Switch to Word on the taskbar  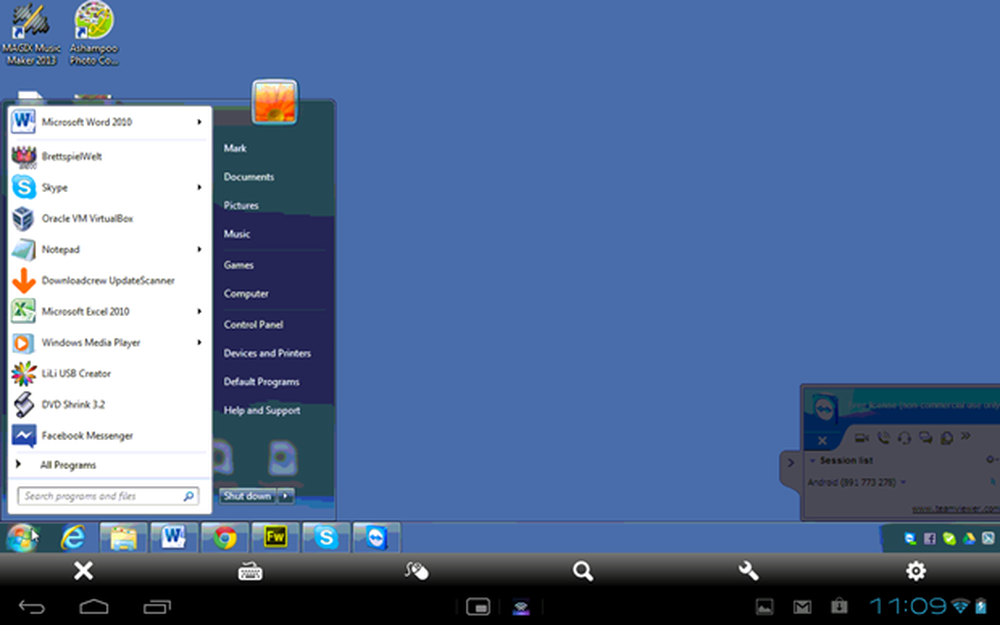point(173,538)
